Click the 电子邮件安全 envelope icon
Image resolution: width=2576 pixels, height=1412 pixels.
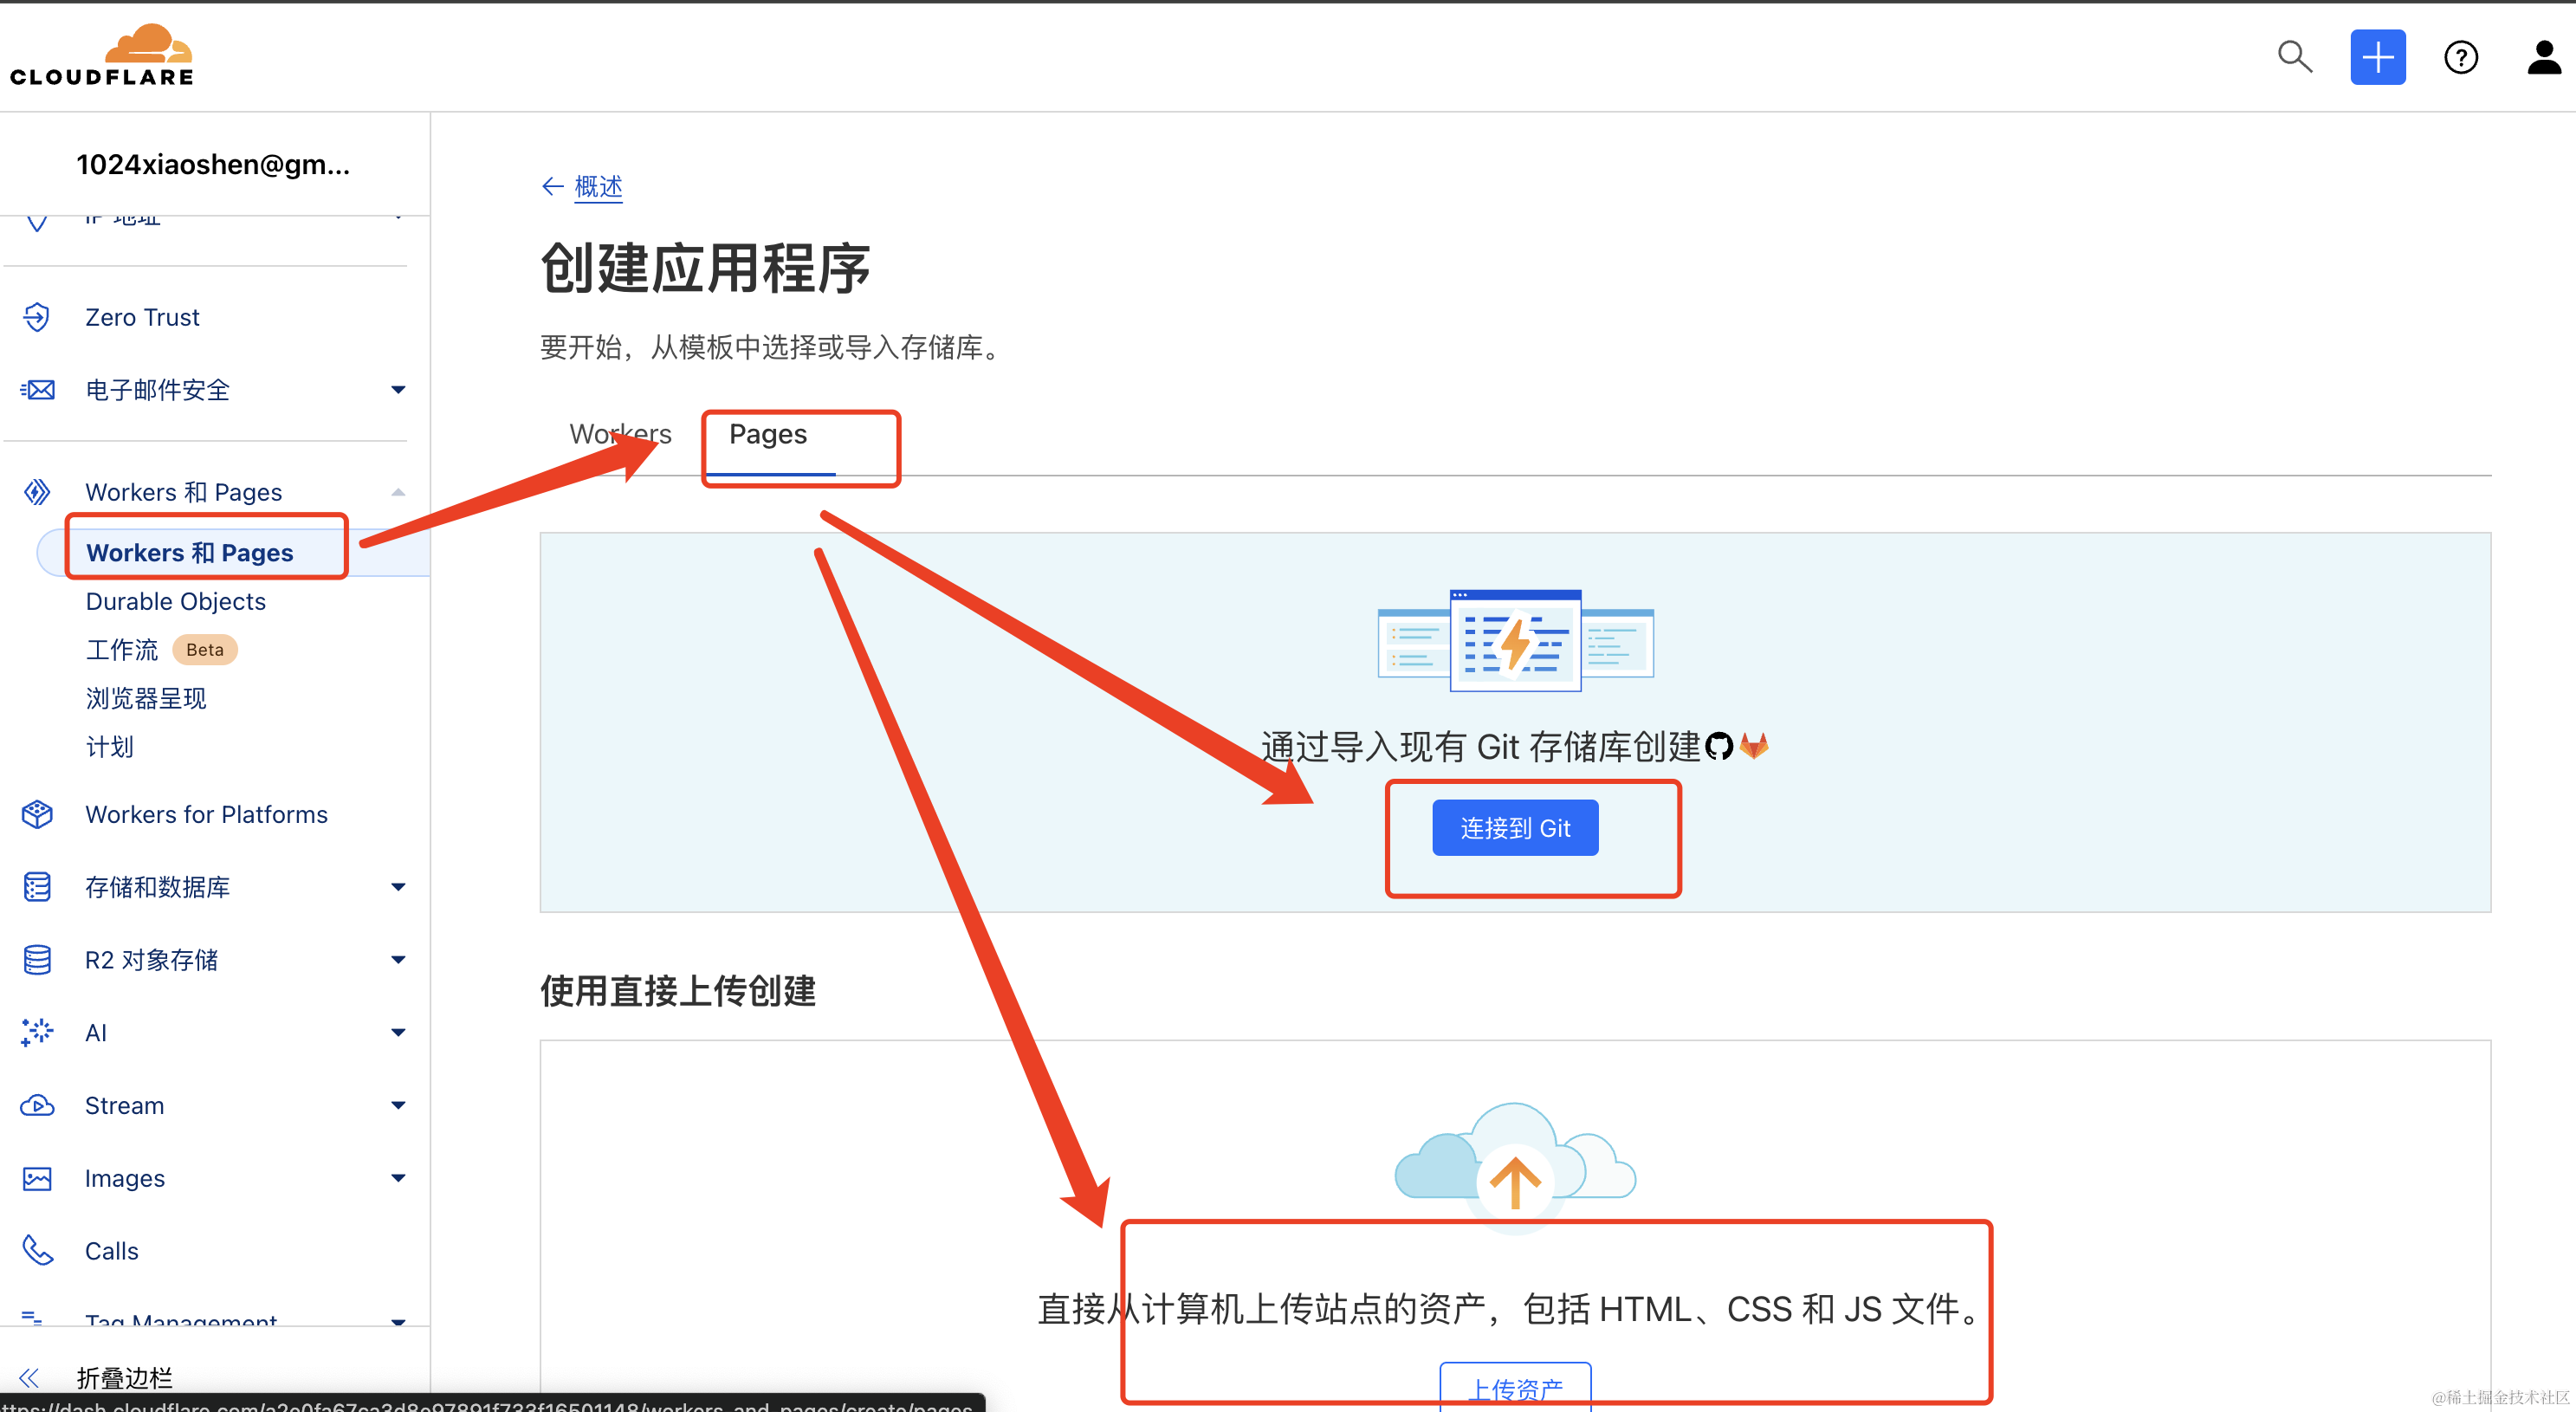coord(36,390)
